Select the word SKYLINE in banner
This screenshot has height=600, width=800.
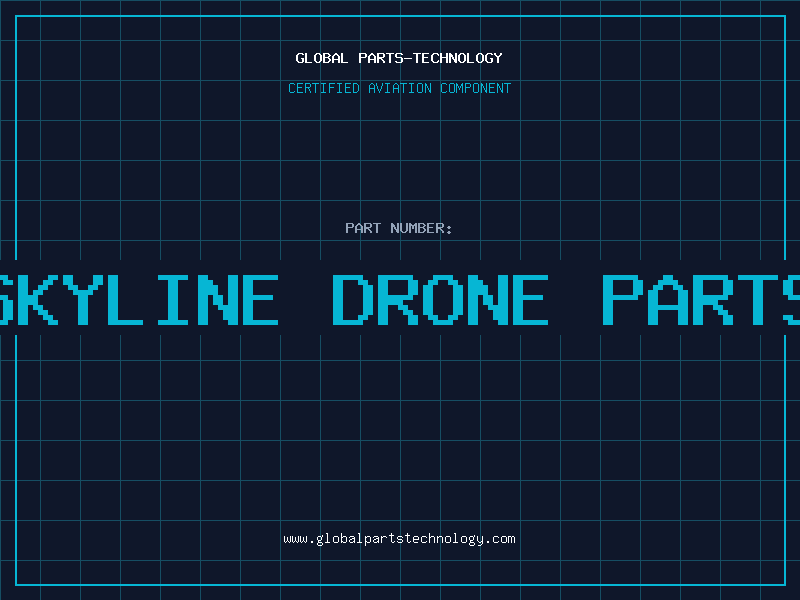139,299
